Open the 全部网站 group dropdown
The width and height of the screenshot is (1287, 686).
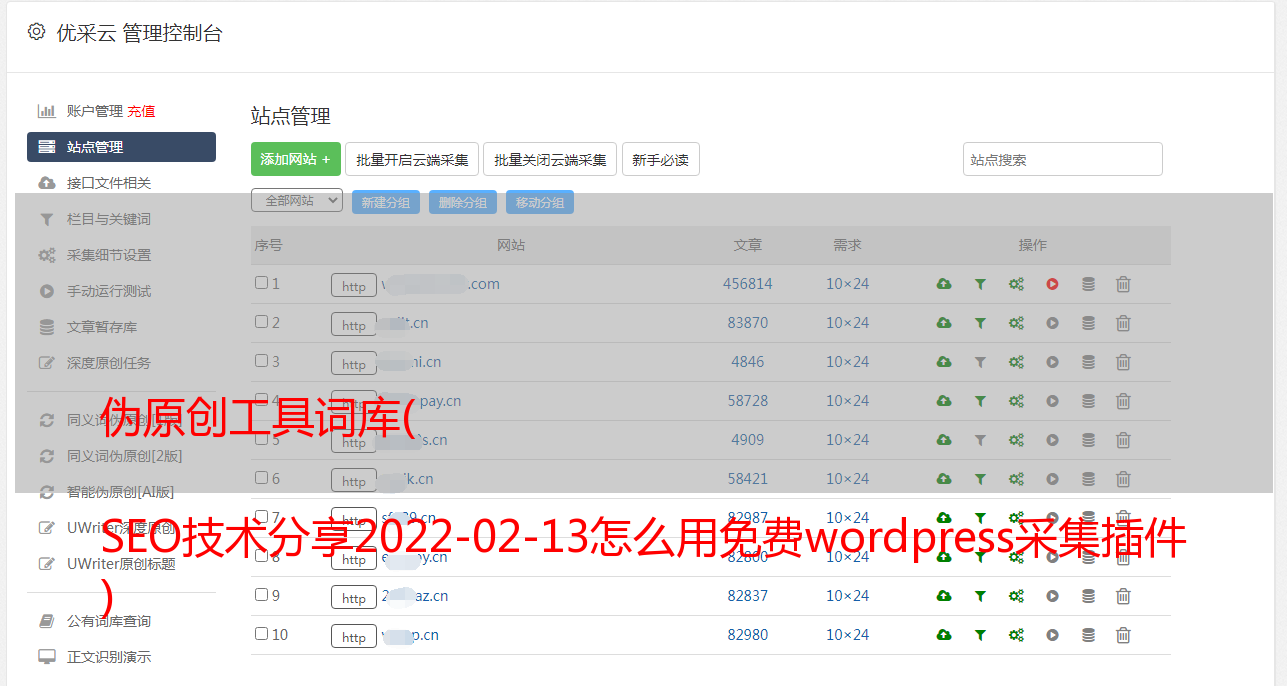297,201
